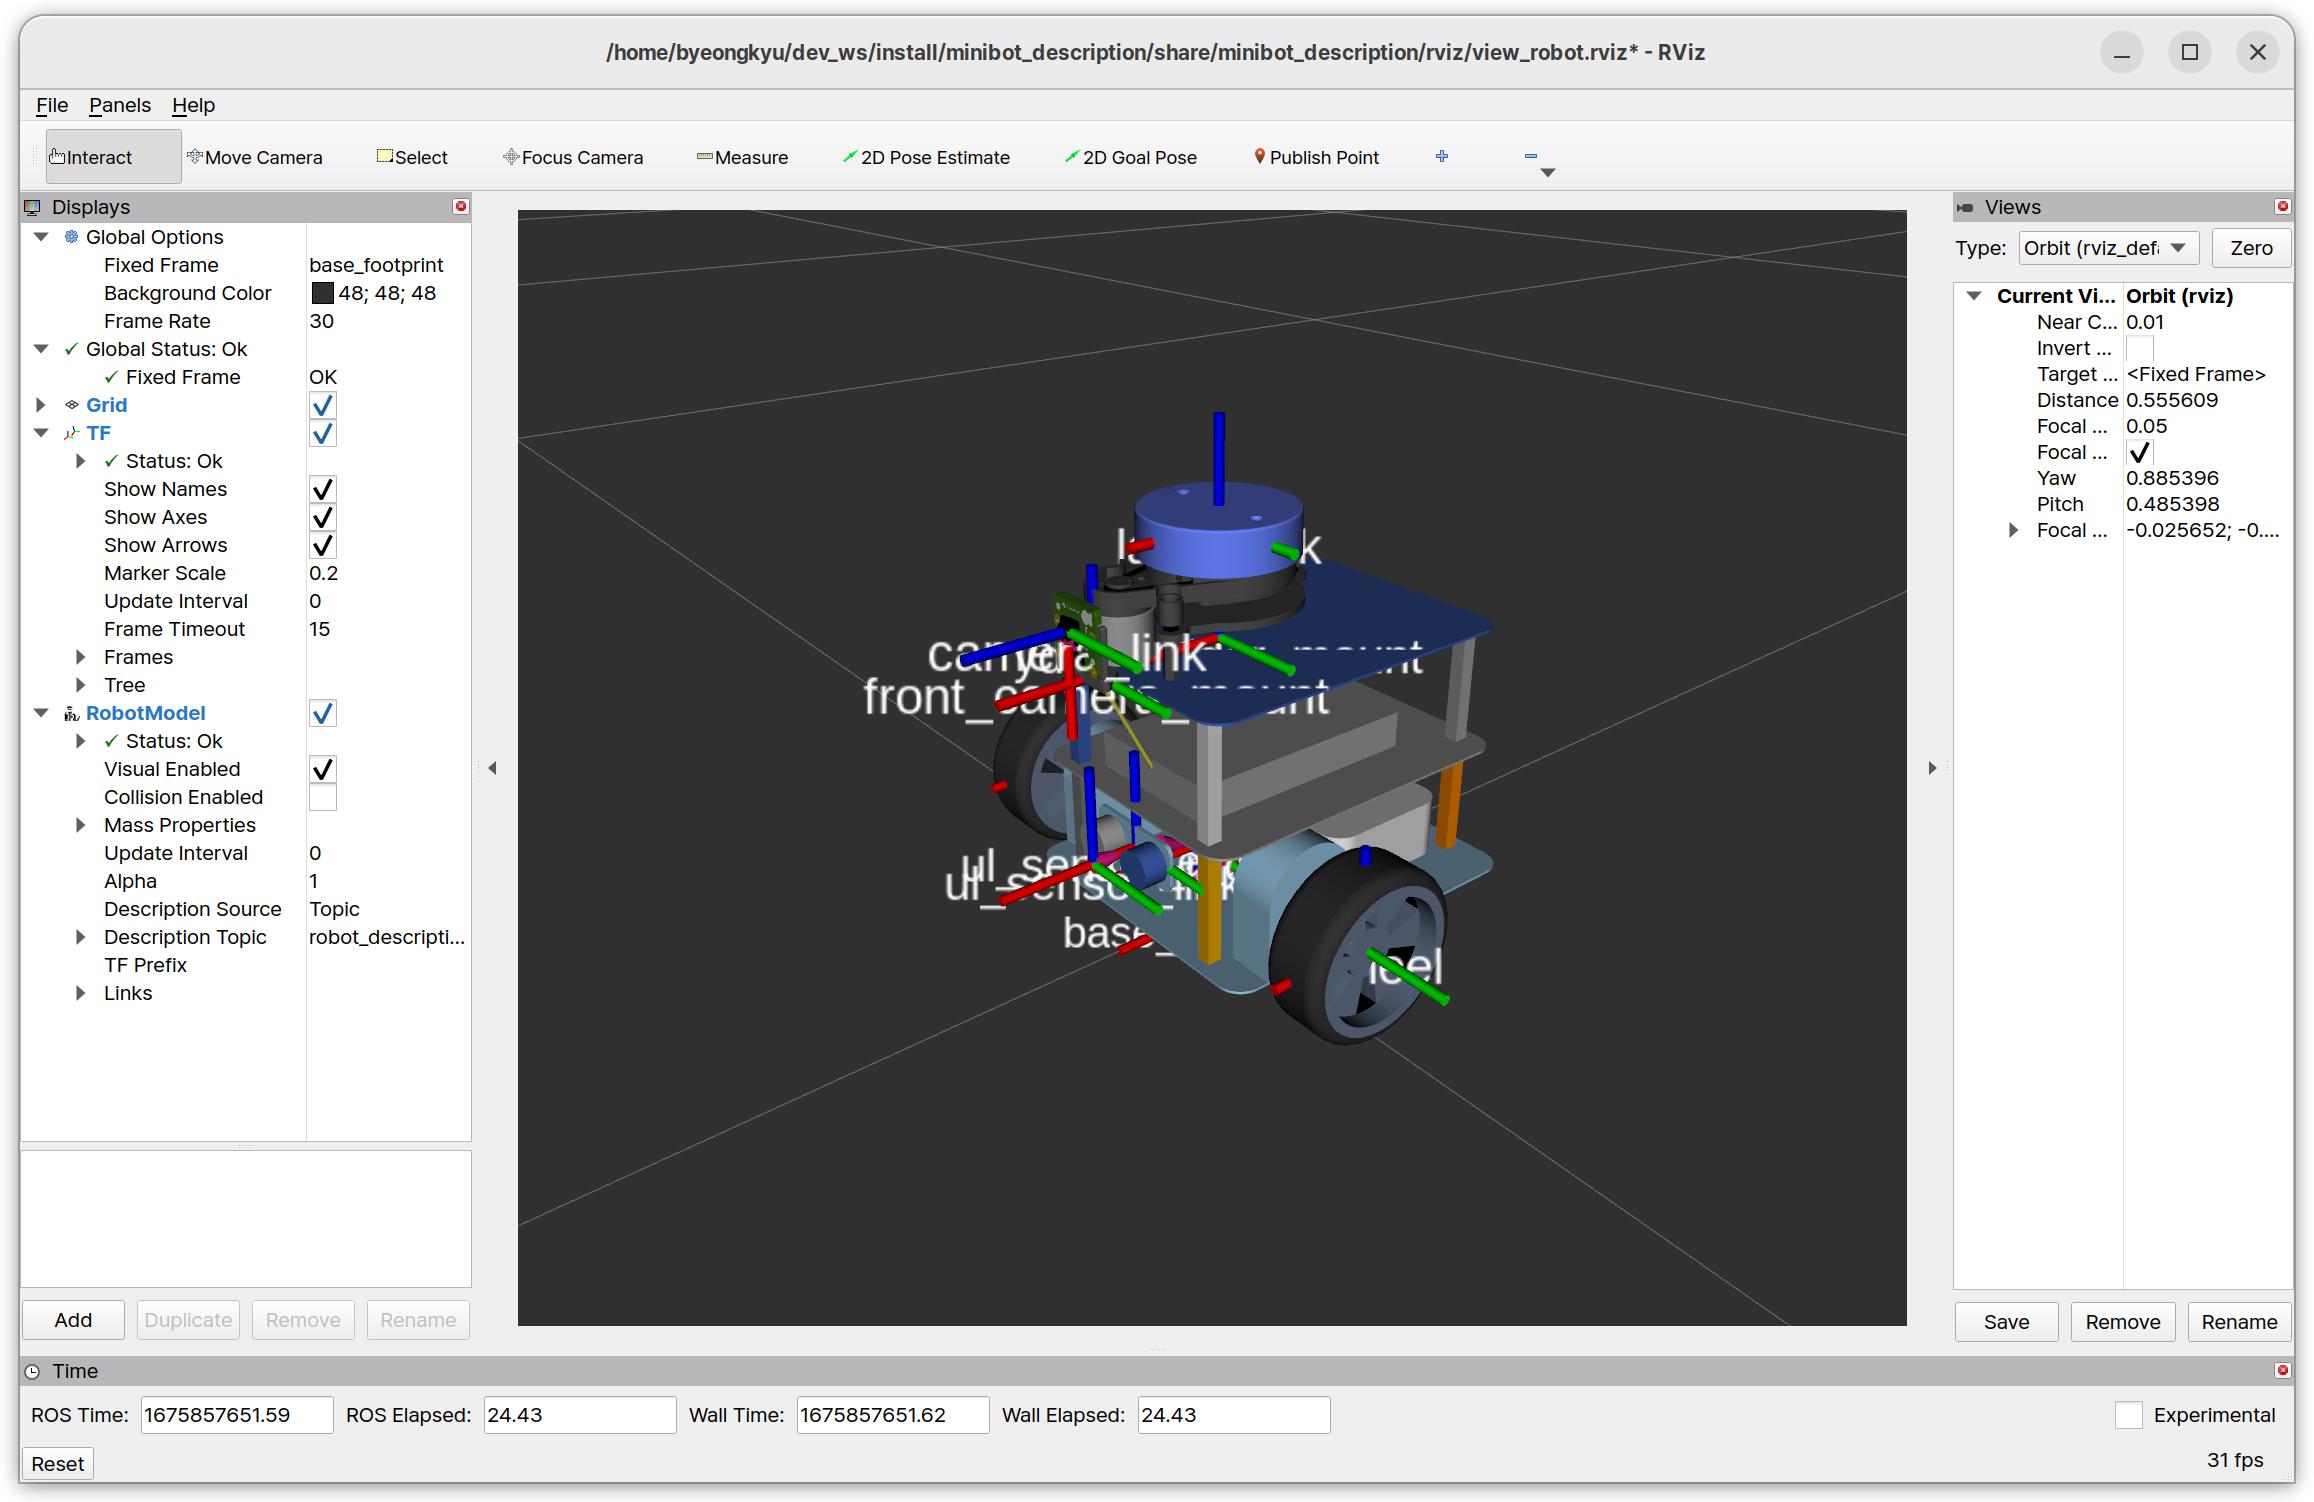This screenshot has width=2314, height=1502.
Task: Choose the Select tool in toolbar
Action: (x=411, y=157)
